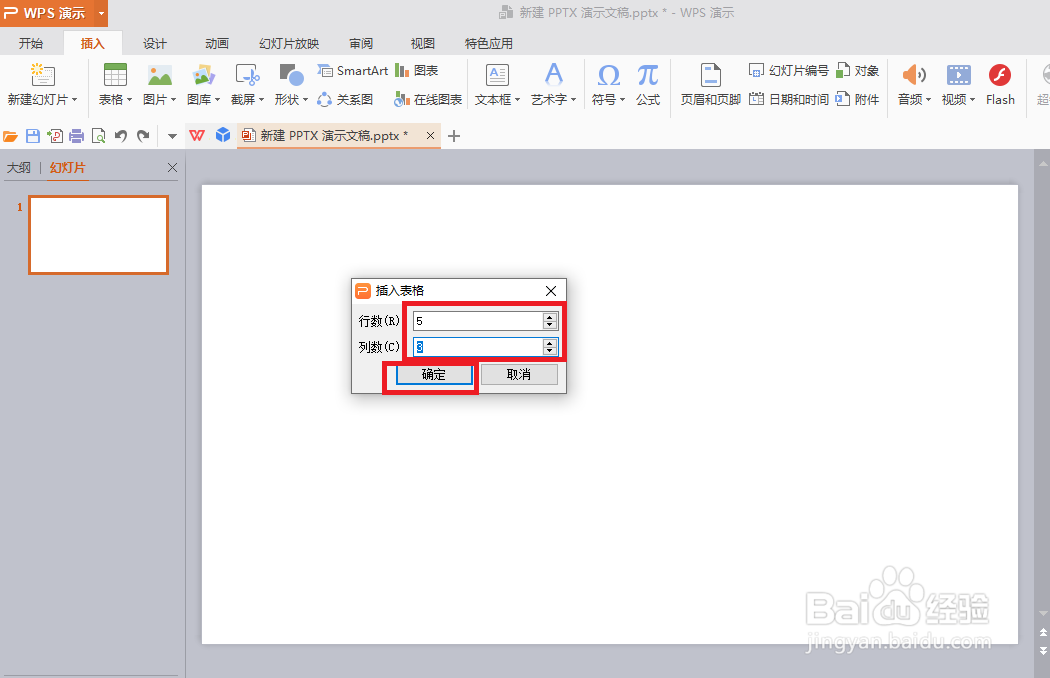Viewport: 1050px width, 678px height.
Task: Close the 新建 PPTX document tab
Action: pyautogui.click(x=431, y=136)
